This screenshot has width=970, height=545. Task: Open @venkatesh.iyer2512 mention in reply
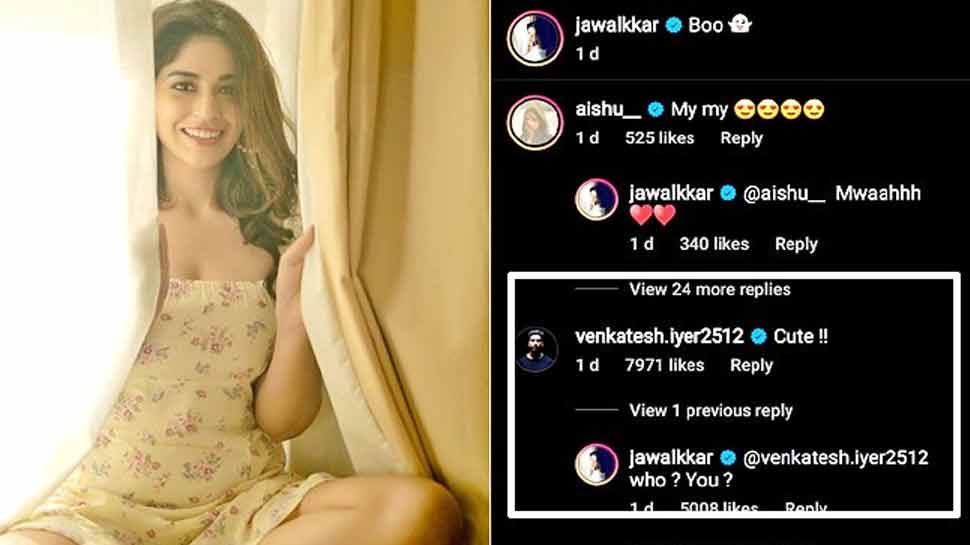pos(835,458)
